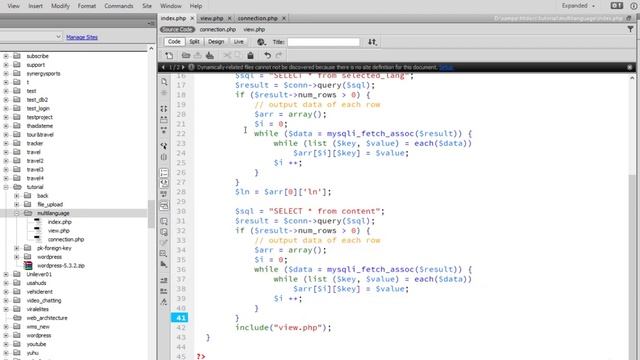640x360 pixels.
Task: Click the Move or Convert CSS icon
Action: tap(164, 264)
